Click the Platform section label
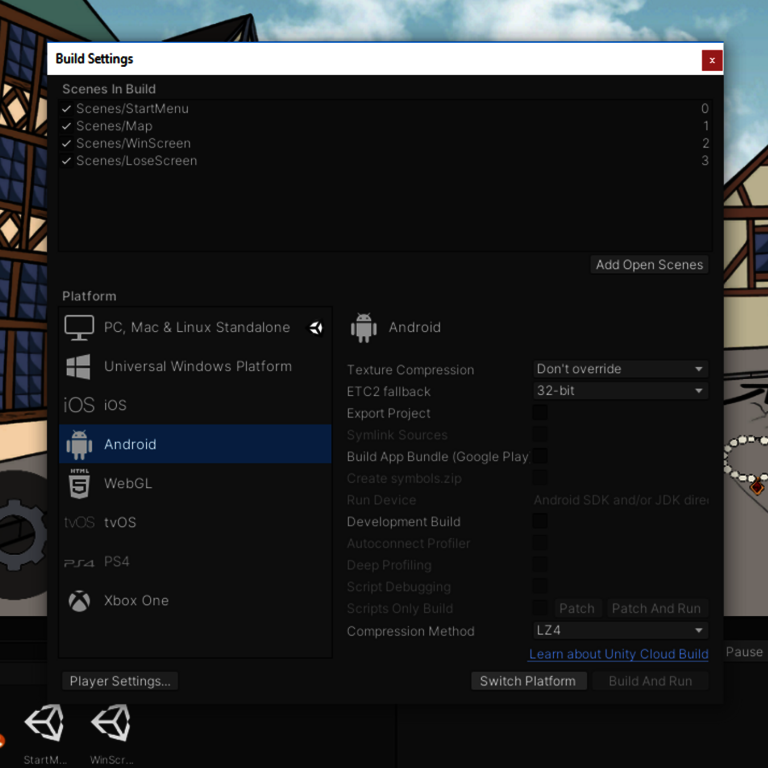Viewport: 768px width, 768px height. click(89, 296)
